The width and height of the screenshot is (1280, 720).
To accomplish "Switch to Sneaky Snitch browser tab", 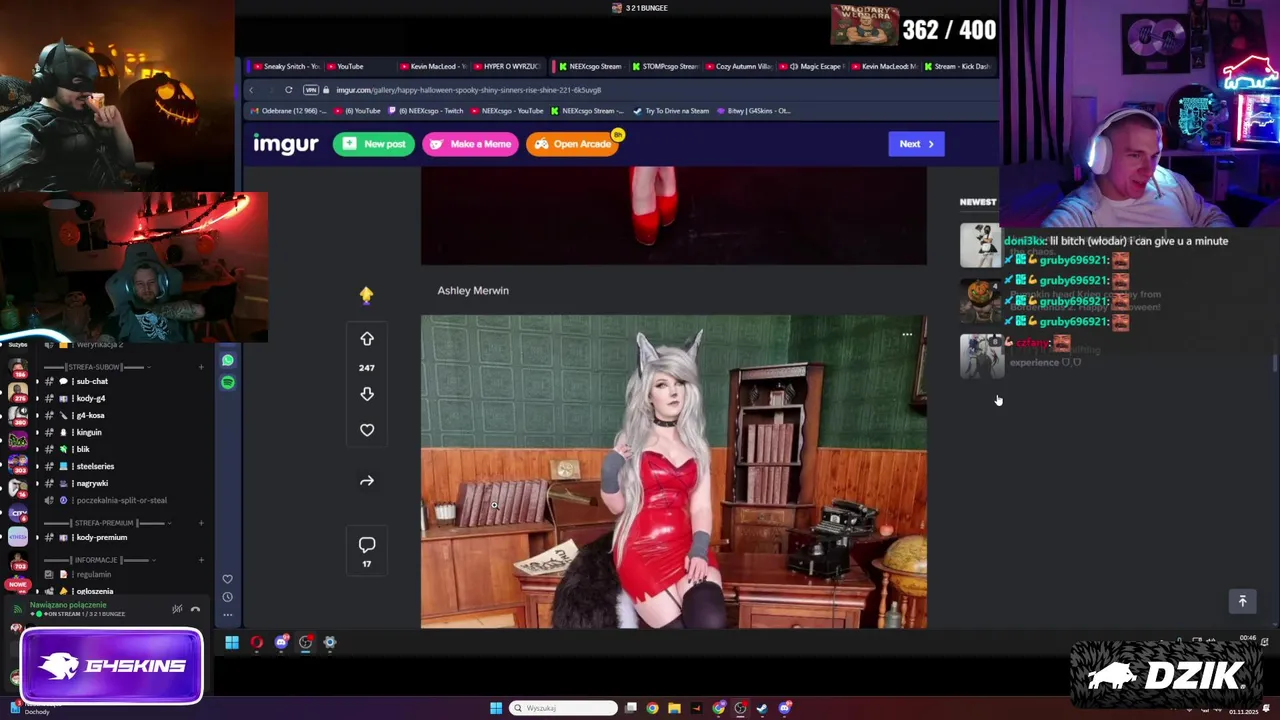I will point(285,66).
